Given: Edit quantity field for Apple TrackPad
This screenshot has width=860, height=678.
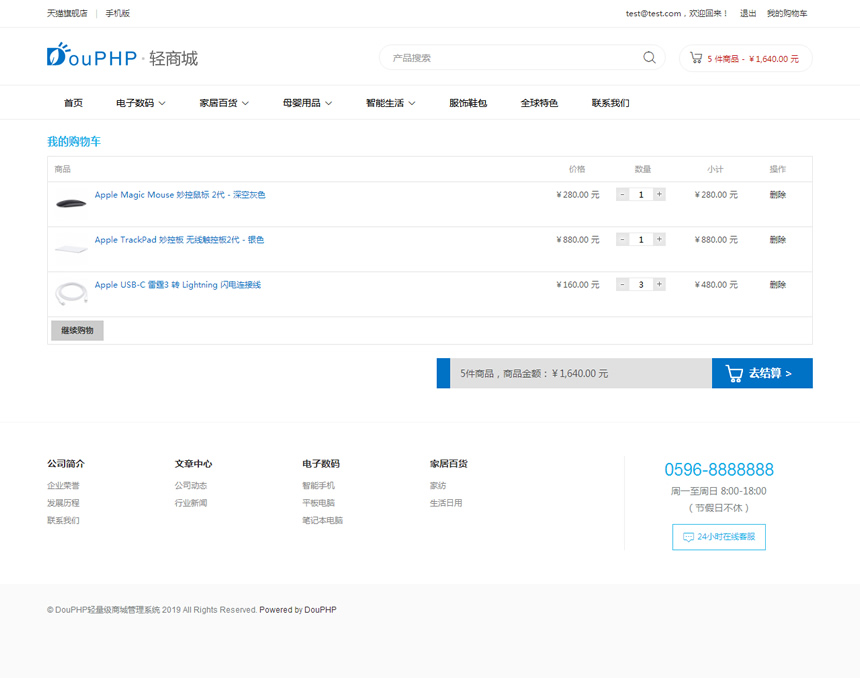Looking at the screenshot, I should click(641, 239).
